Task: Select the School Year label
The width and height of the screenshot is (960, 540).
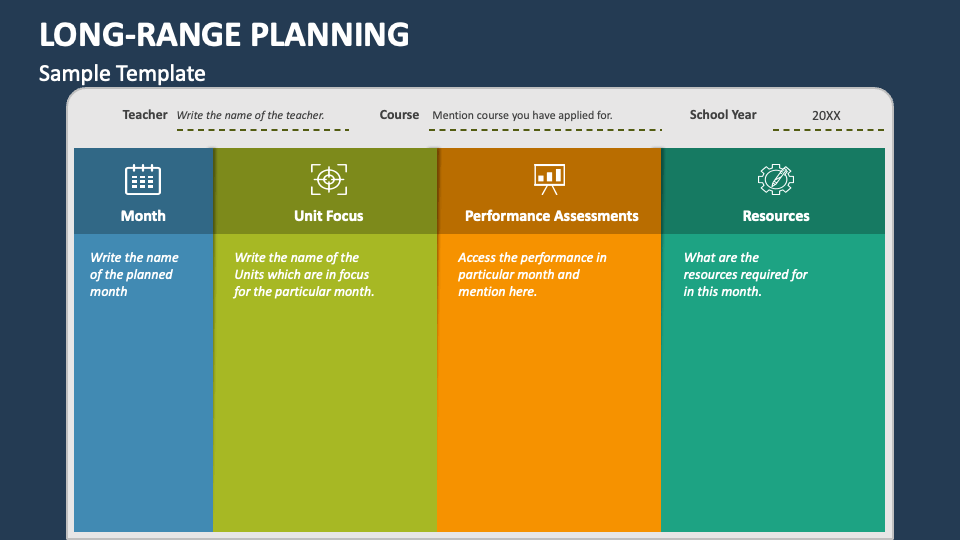Action: pyautogui.click(x=722, y=115)
